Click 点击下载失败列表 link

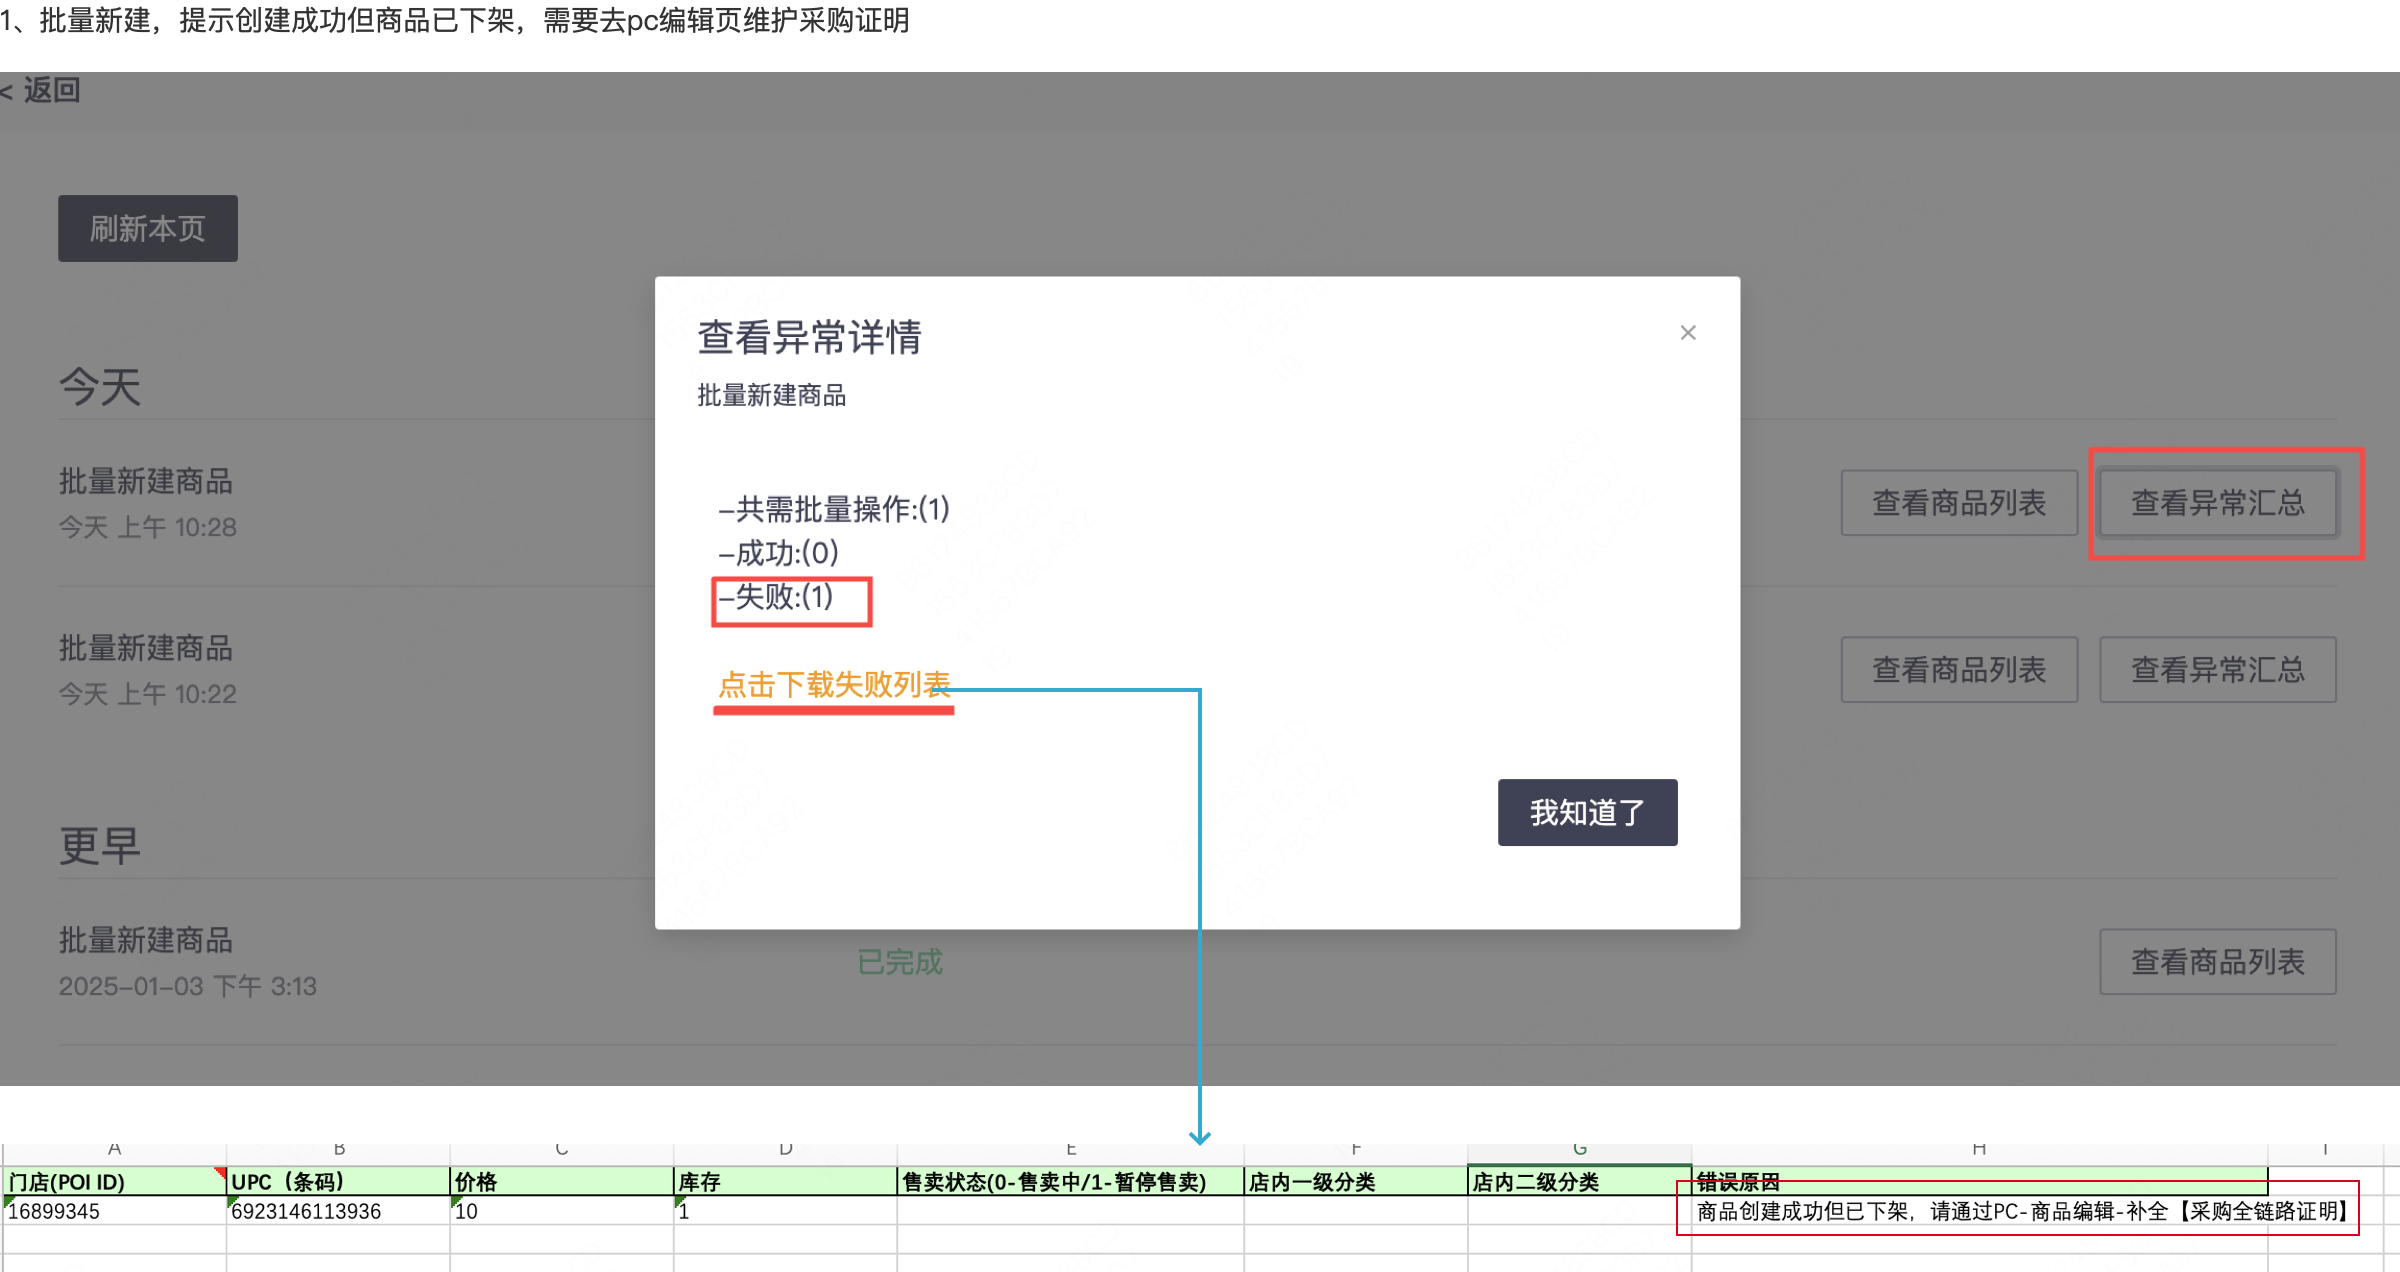tap(833, 685)
